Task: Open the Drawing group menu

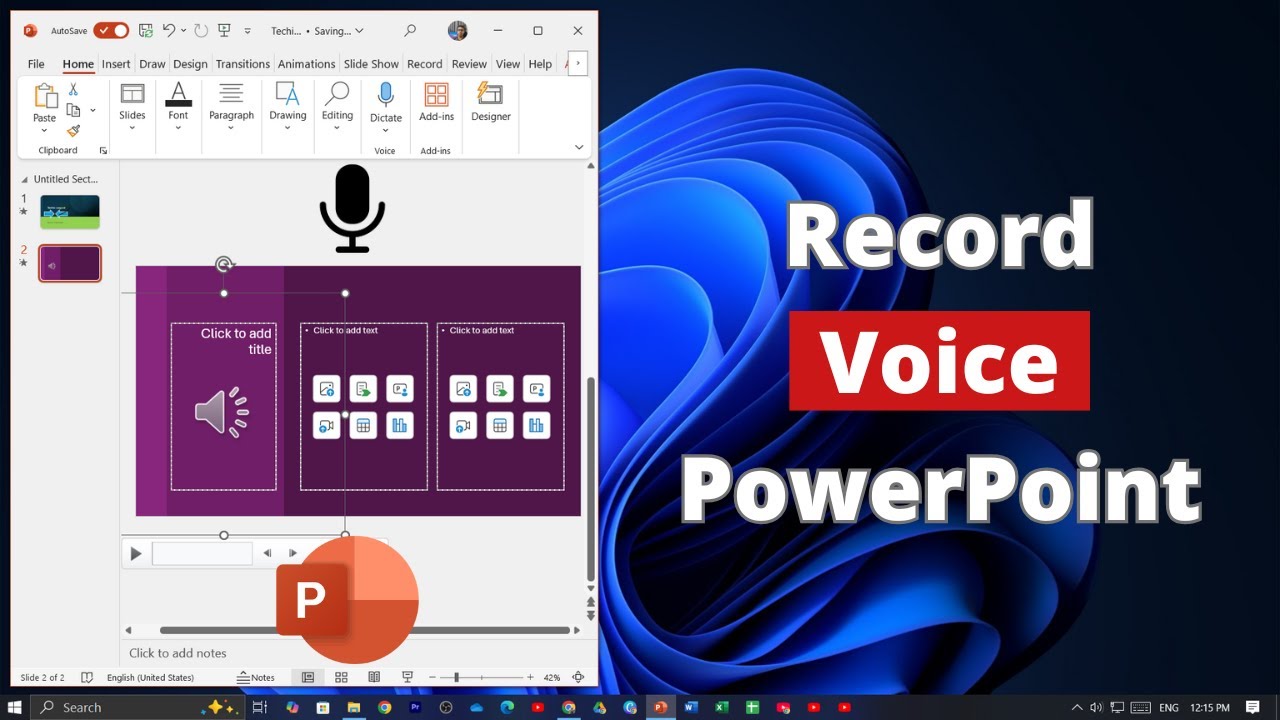Action: coord(288,107)
